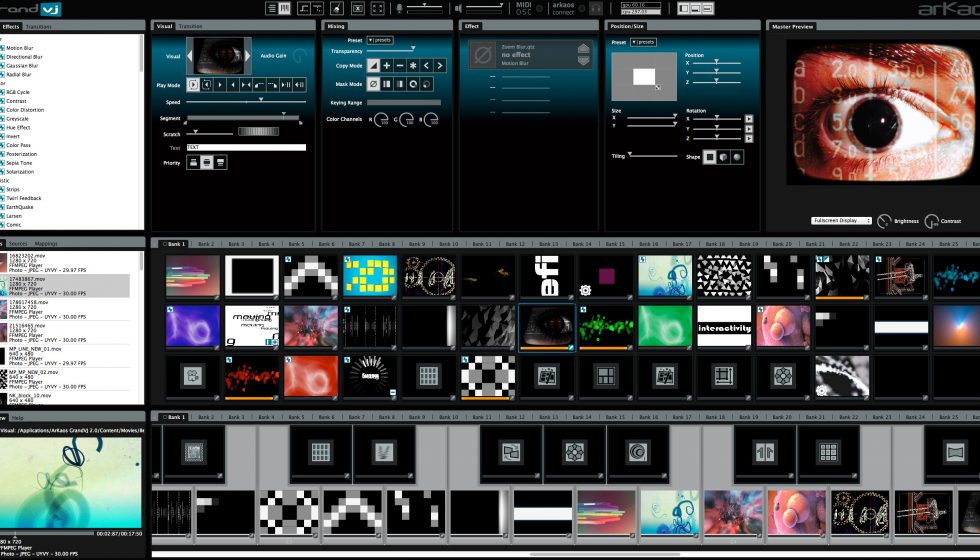Viewport: 980px width, 560px height.
Task: Click the brush clean-up toolbar icon
Action: pos(336,8)
